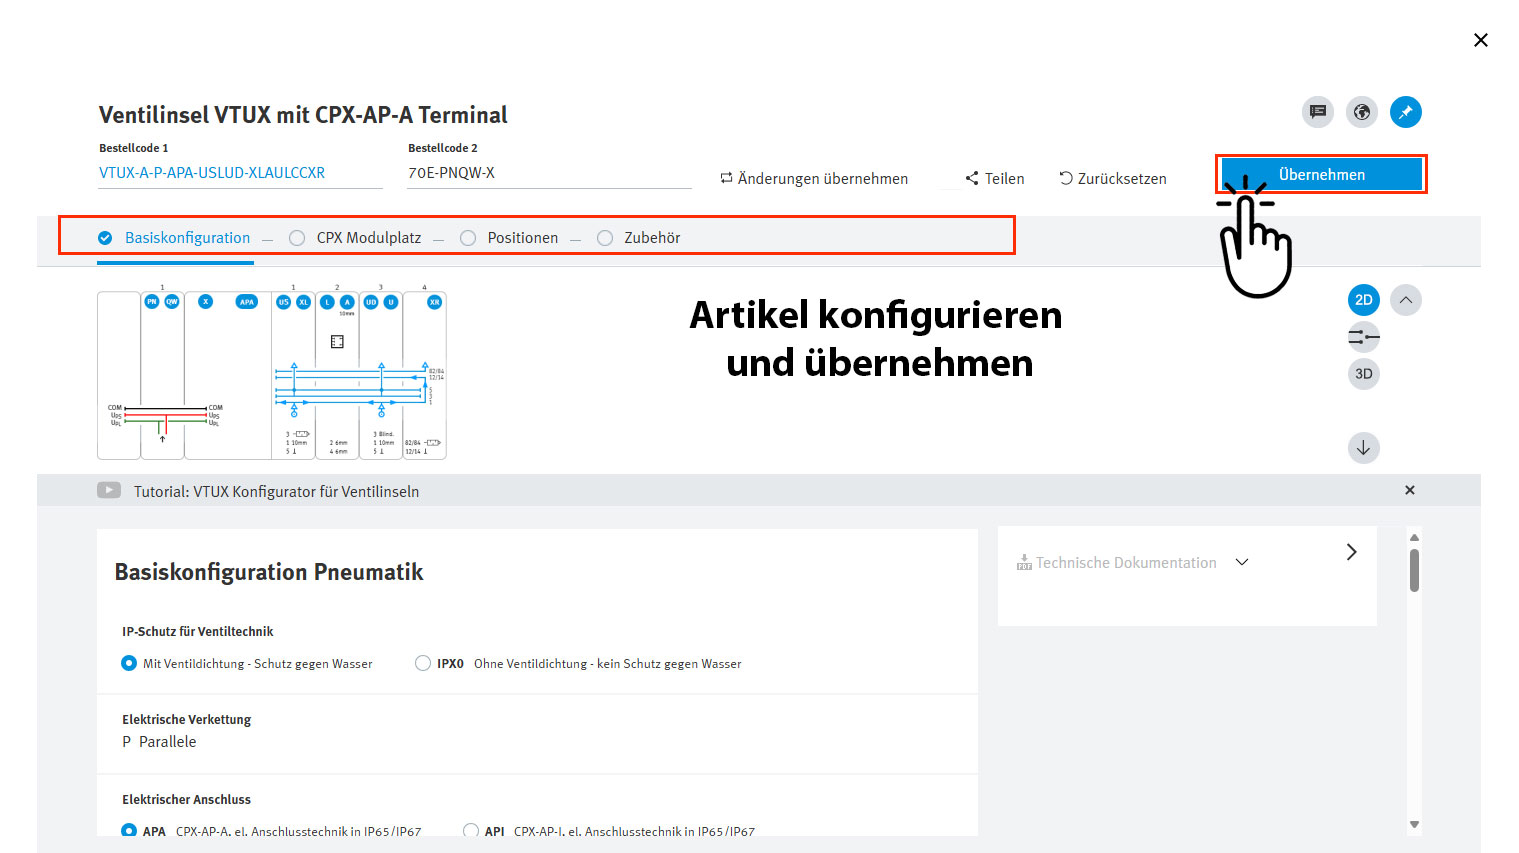Collapse the preview with up chevron
The height and width of the screenshot is (853, 1519).
pos(1405,300)
